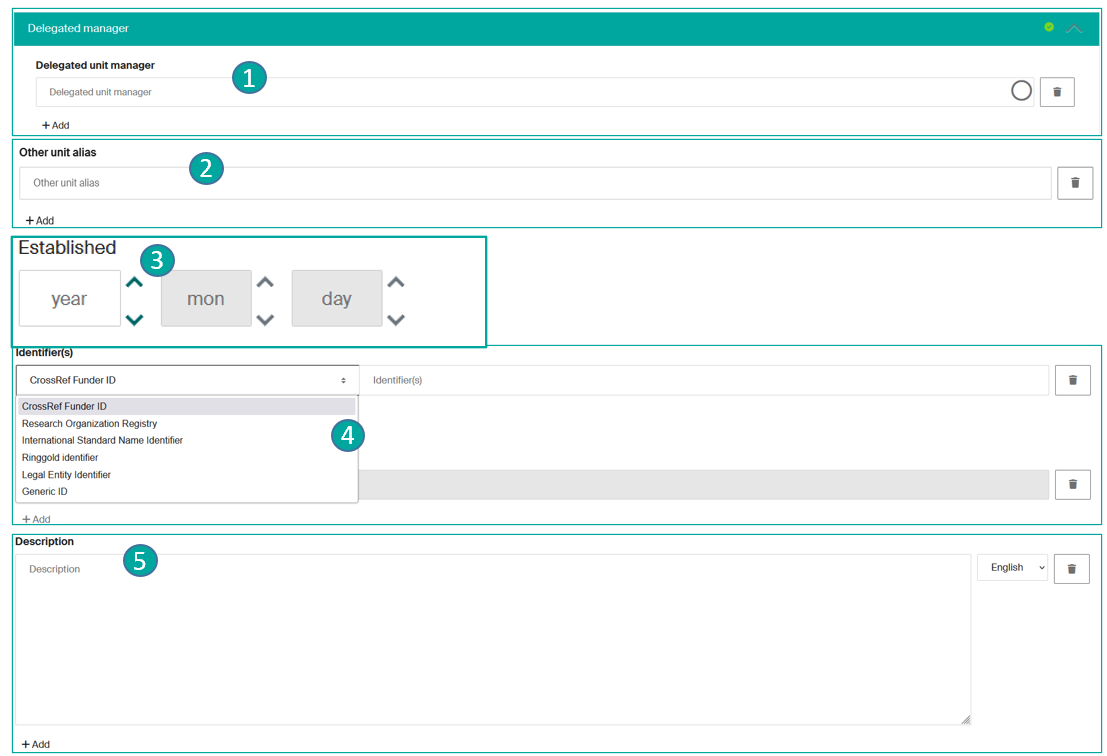The height and width of the screenshot is (756, 1107).
Task: Decrement the established day
Action: (396, 320)
